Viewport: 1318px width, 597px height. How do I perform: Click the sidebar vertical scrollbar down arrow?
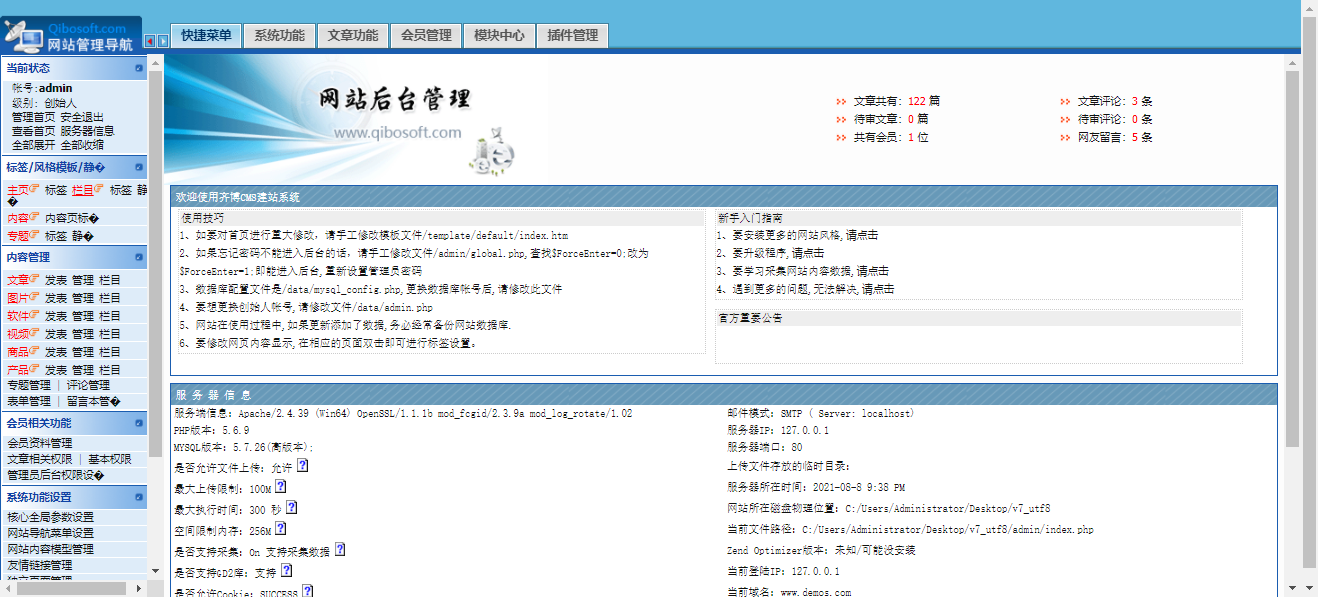coord(155,570)
